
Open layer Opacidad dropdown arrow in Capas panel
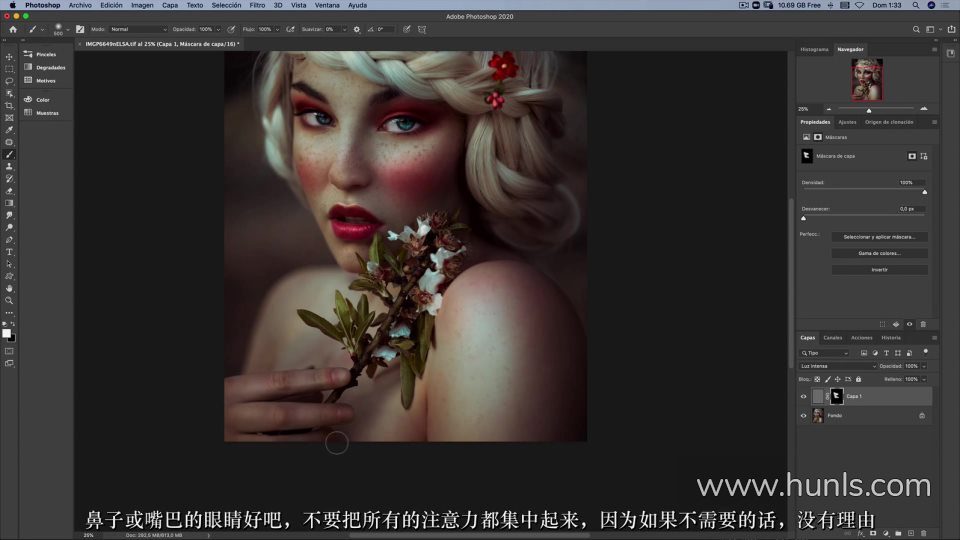point(924,366)
